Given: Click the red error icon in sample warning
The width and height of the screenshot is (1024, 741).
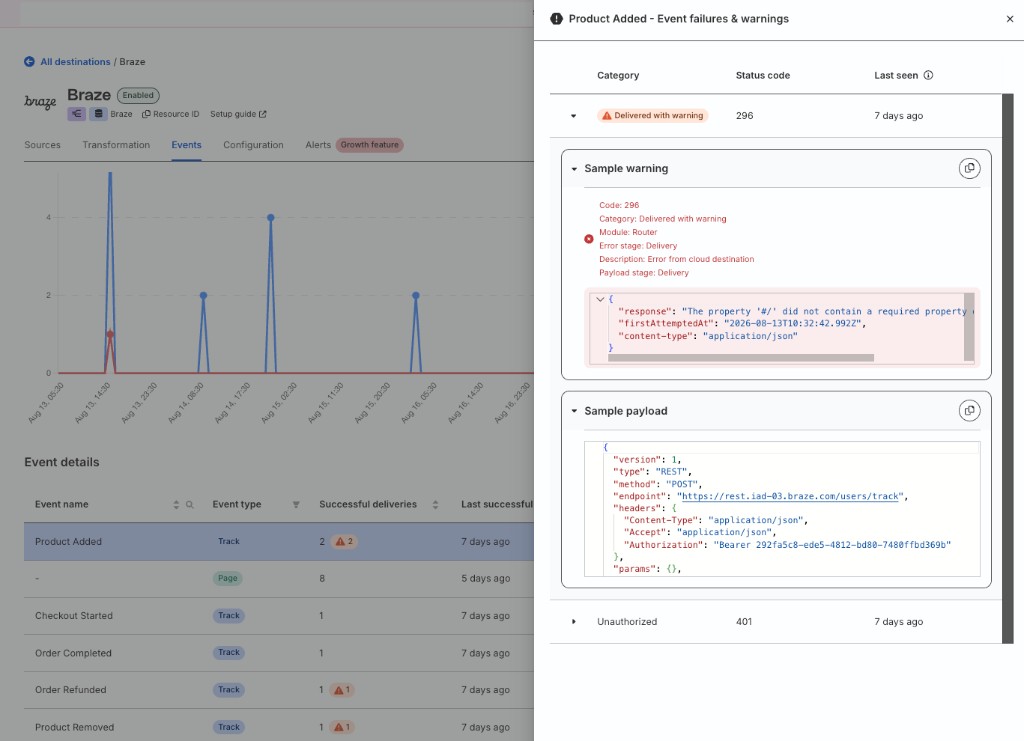Looking at the screenshot, I should [x=588, y=239].
